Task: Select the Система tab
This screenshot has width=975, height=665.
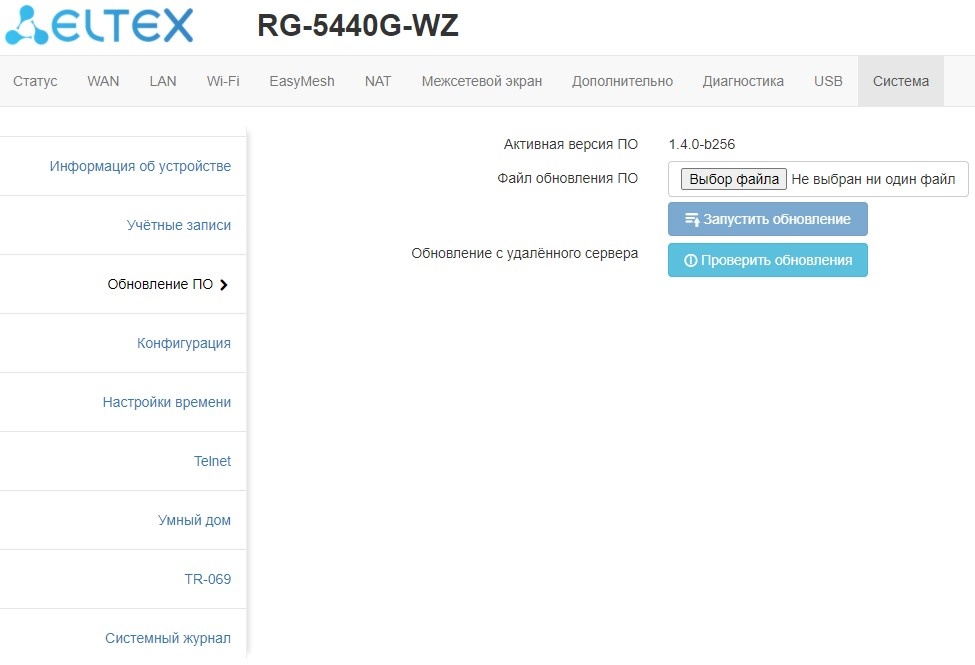Action: coord(901,81)
